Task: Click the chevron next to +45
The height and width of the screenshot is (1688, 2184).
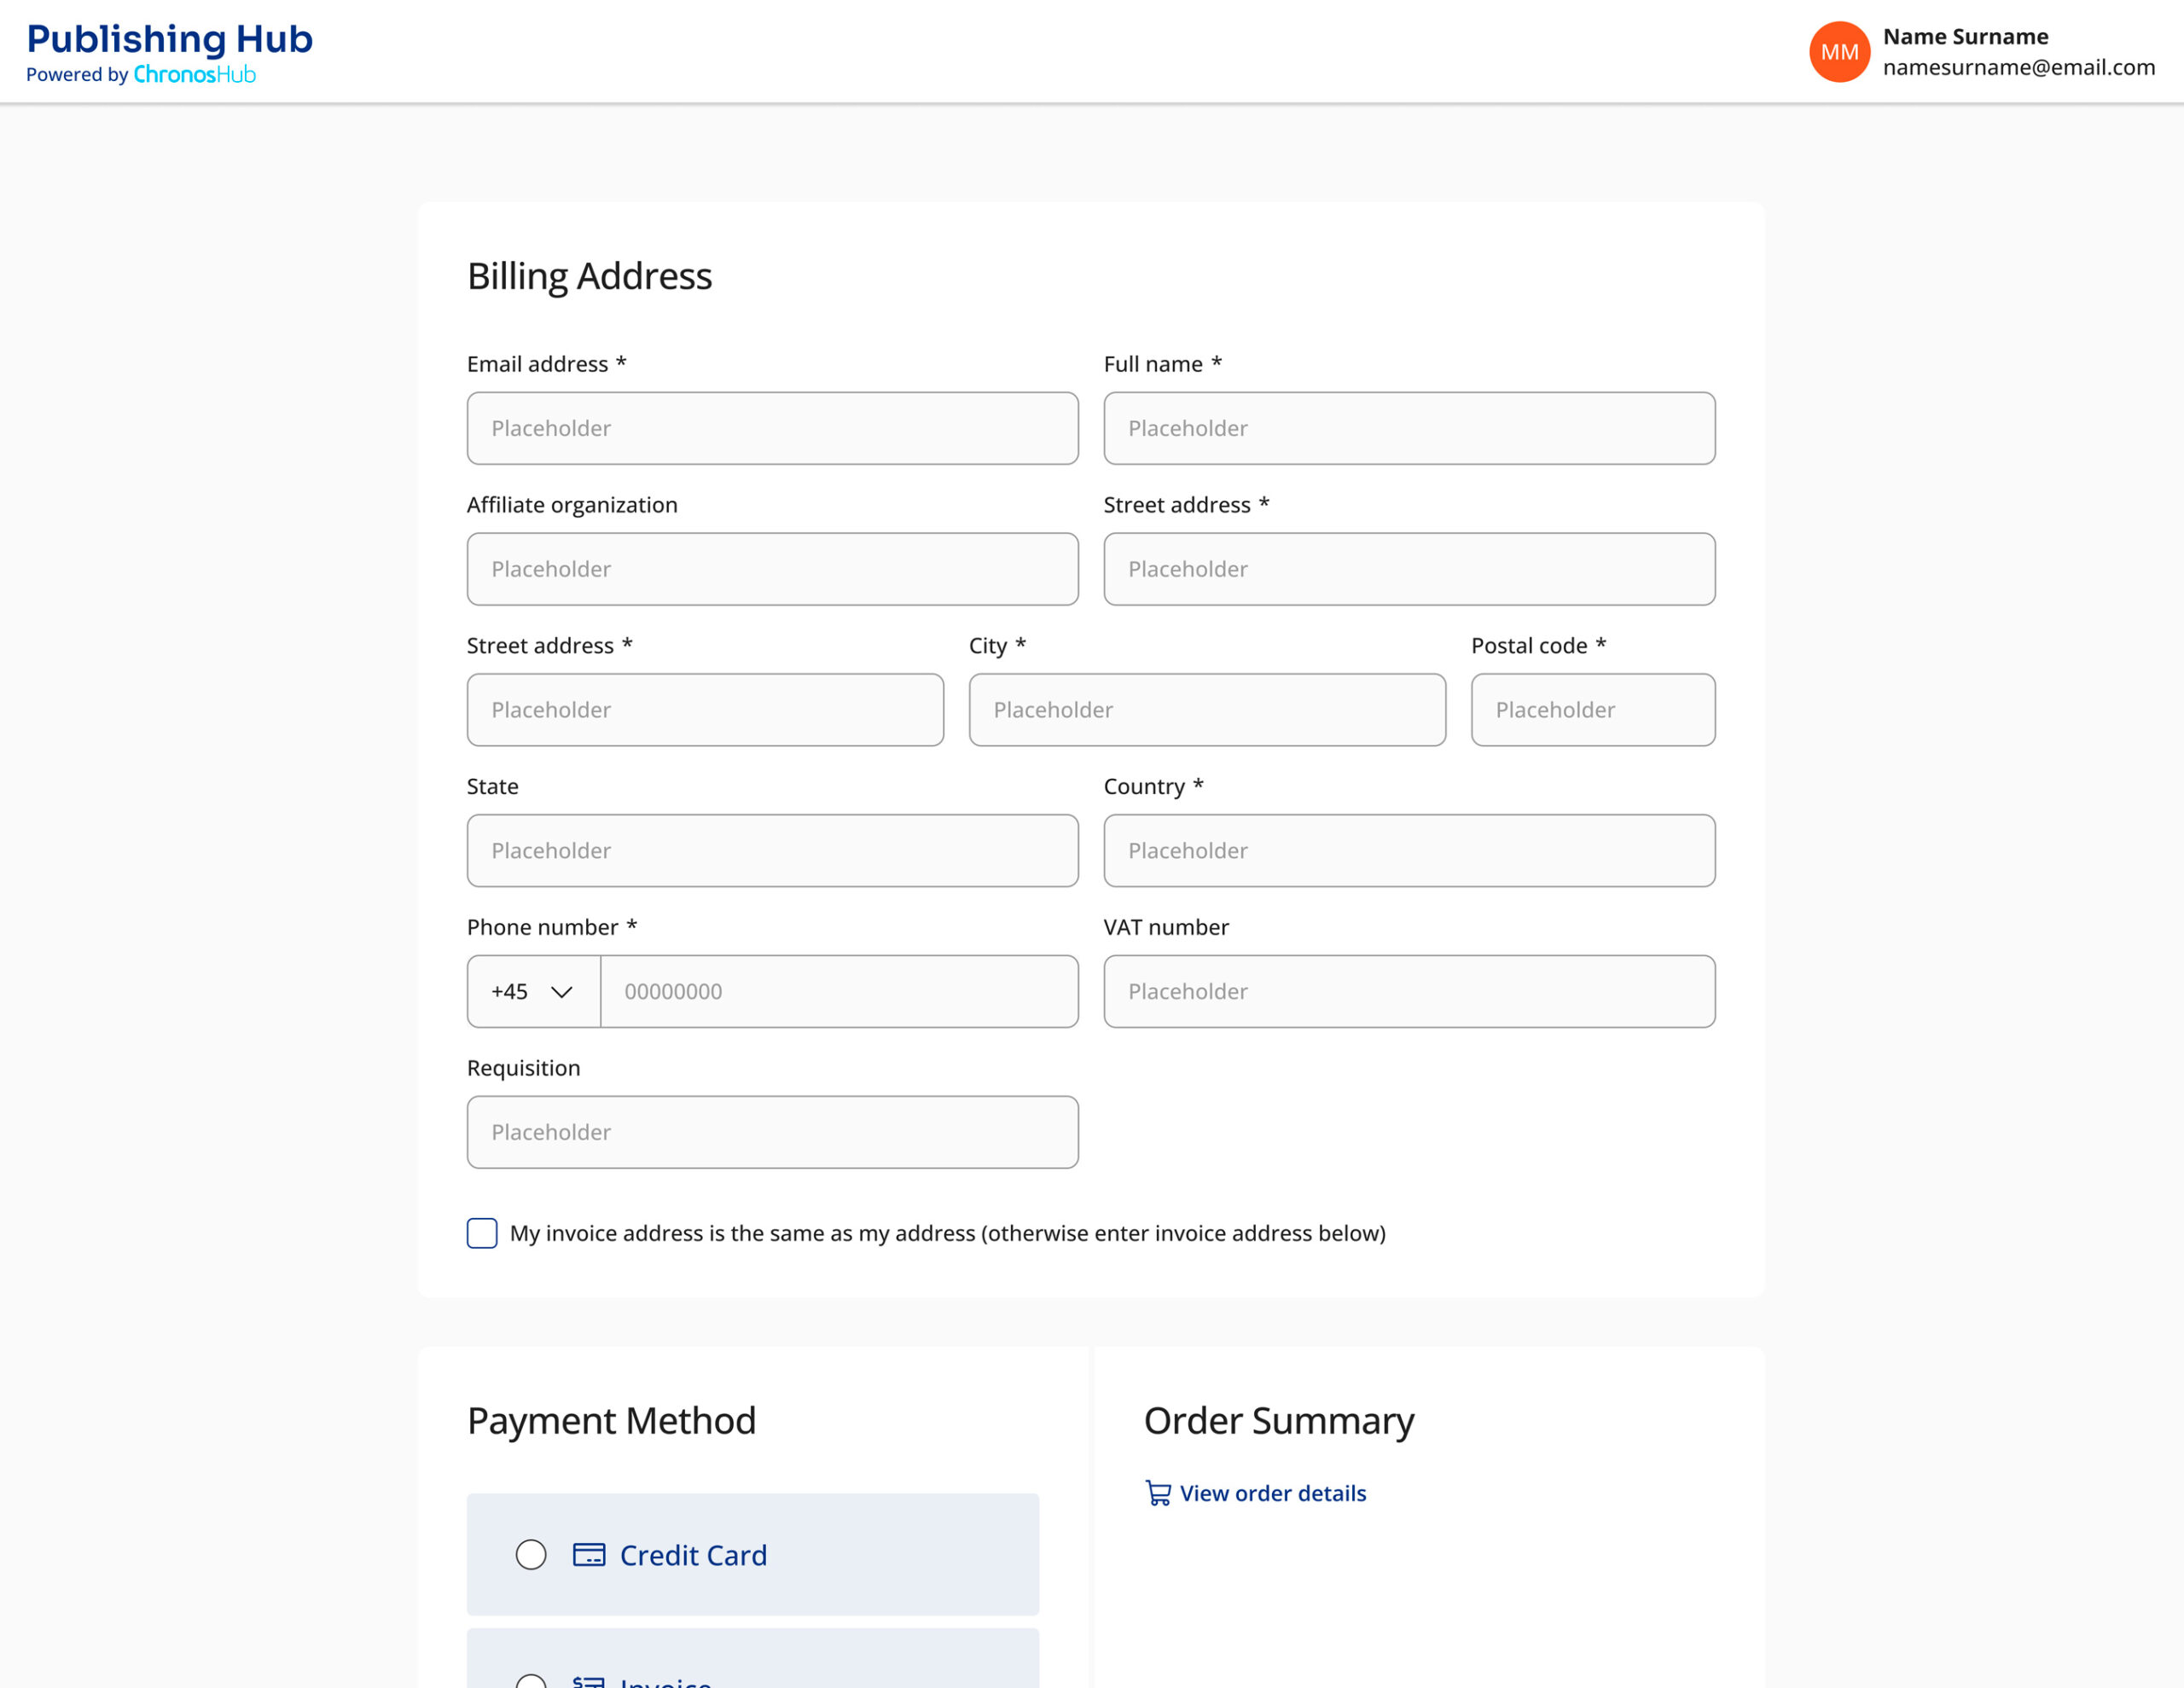Action: (x=561, y=991)
